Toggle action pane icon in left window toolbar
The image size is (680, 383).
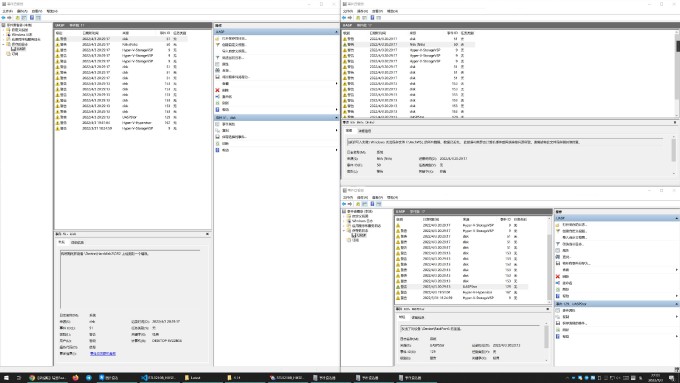[38, 18]
